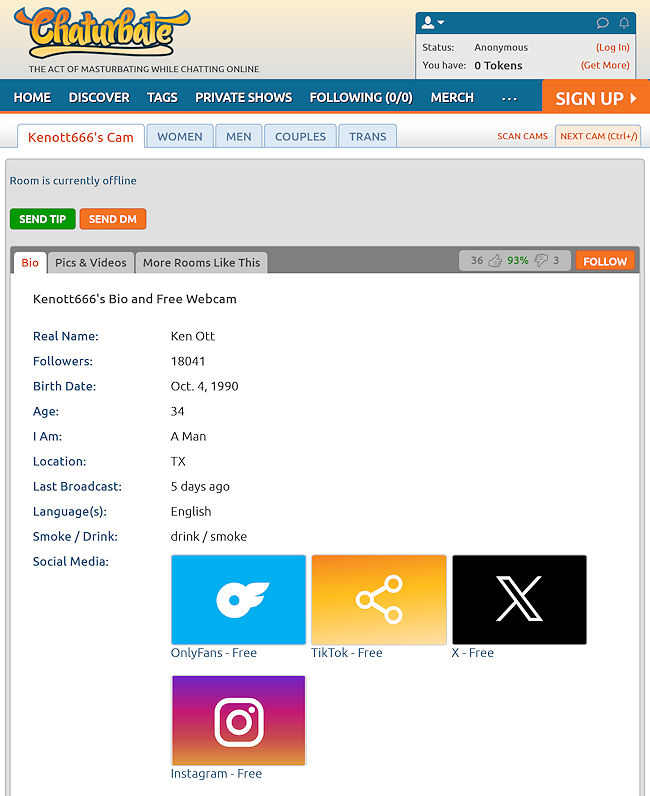Click the Chaturbate logo
Image resolution: width=650 pixels, height=796 pixels.
(x=102, y=32)
